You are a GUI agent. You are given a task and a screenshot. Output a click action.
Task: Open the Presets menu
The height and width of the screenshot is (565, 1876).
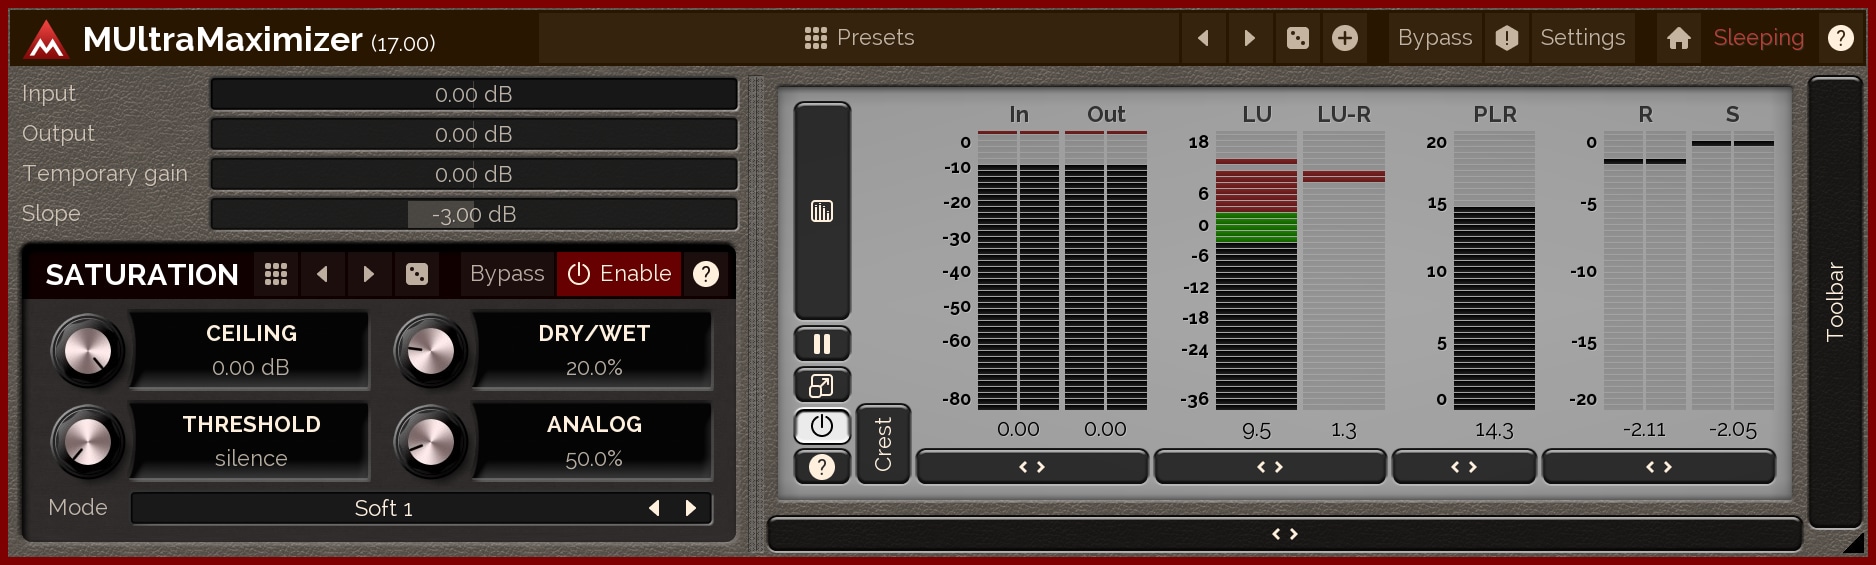point(860,38)
